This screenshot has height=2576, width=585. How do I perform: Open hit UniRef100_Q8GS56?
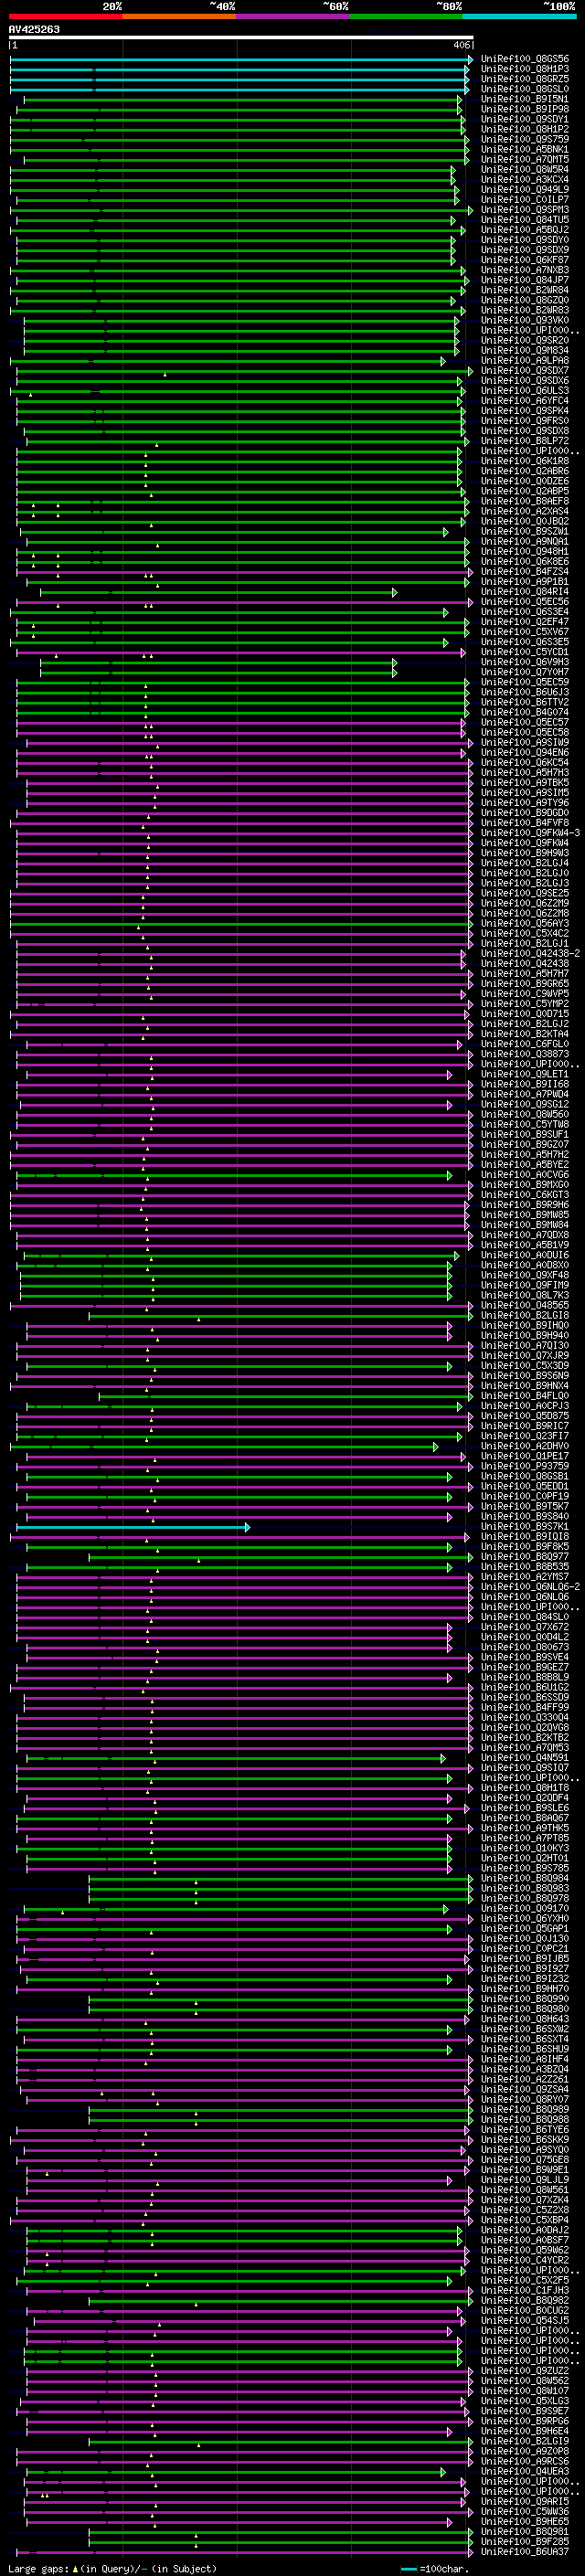click(x=525, y=59)
